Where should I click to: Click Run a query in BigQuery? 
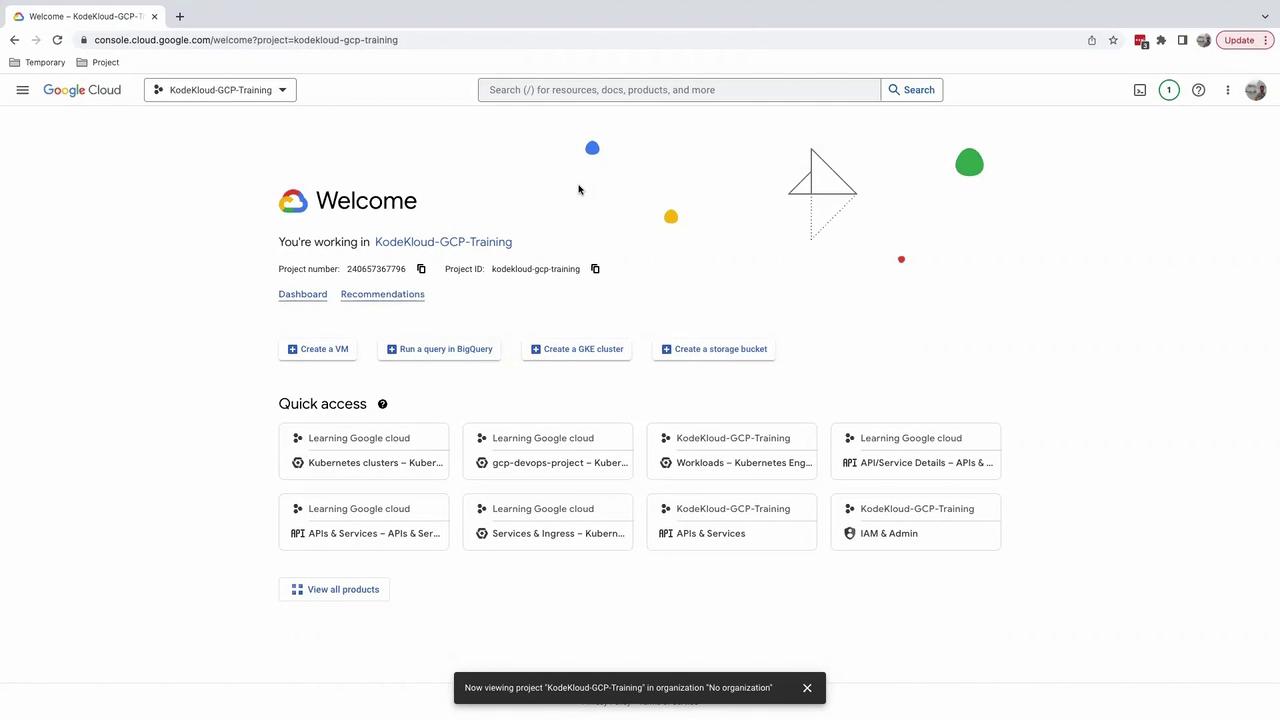(x=440, y=349)
